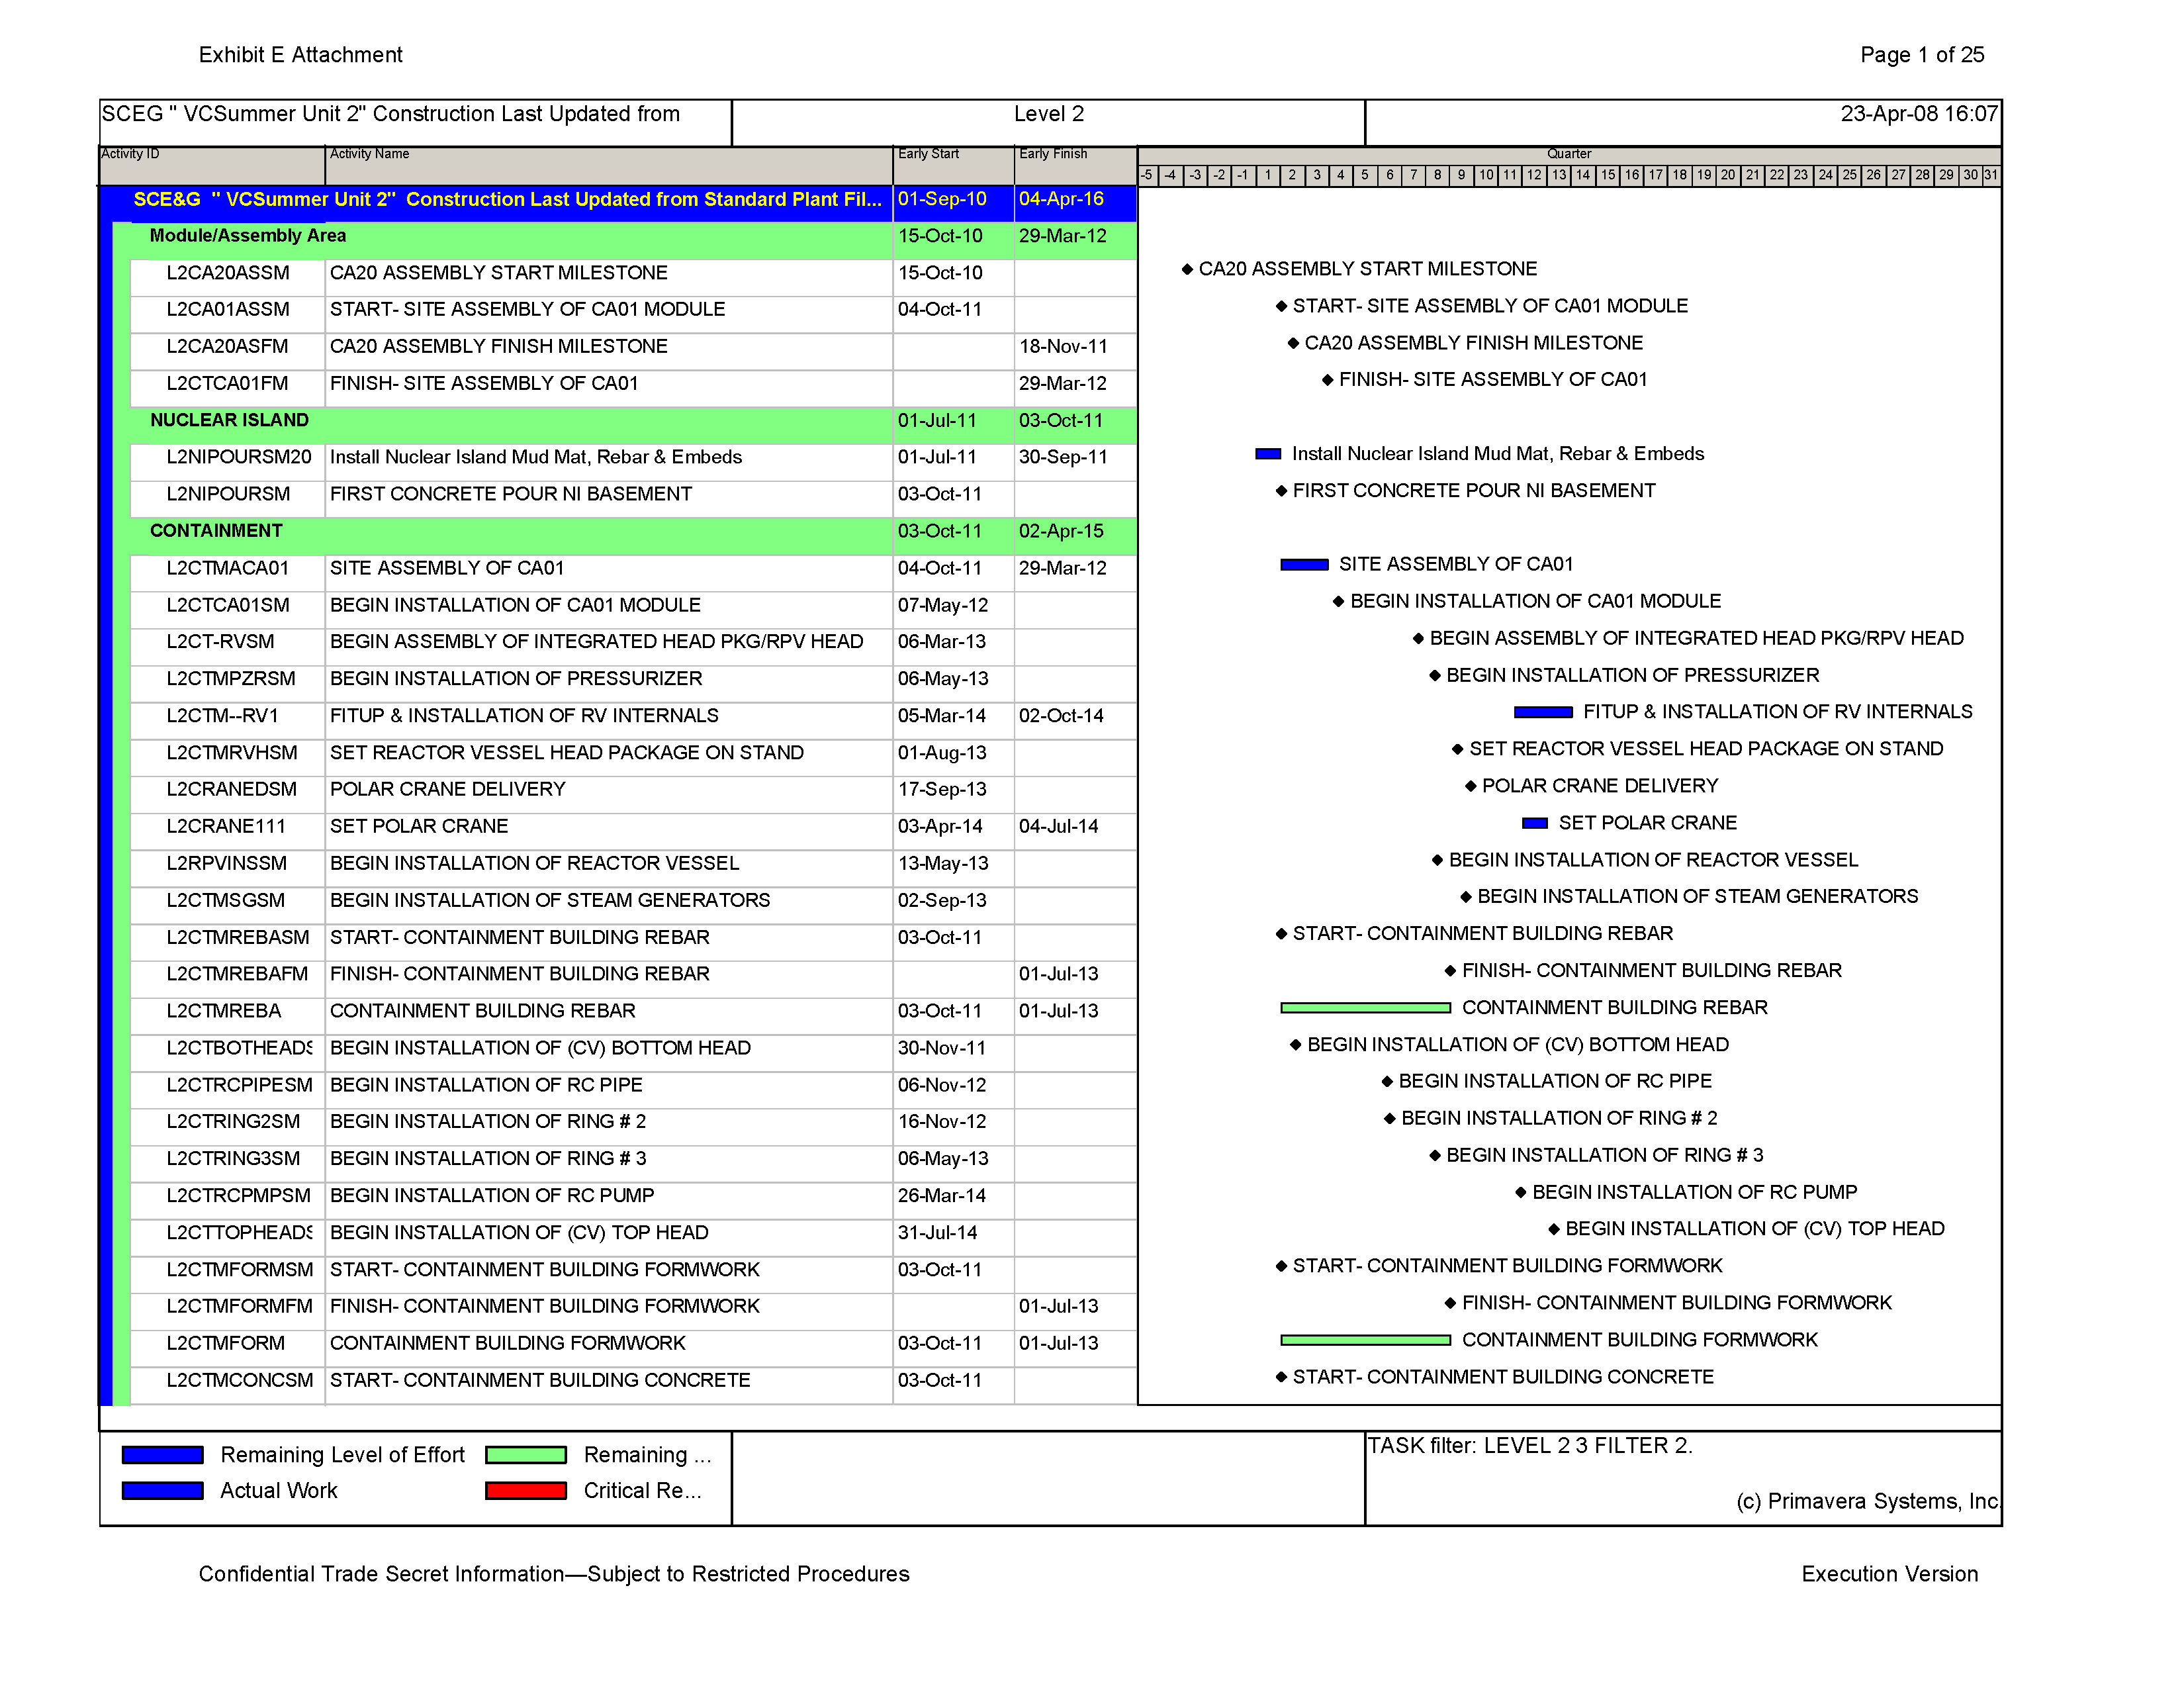This screenshot has width=2184, height=1688.
Task: Click the Quarter timescale header
Action: [1569, 154]
